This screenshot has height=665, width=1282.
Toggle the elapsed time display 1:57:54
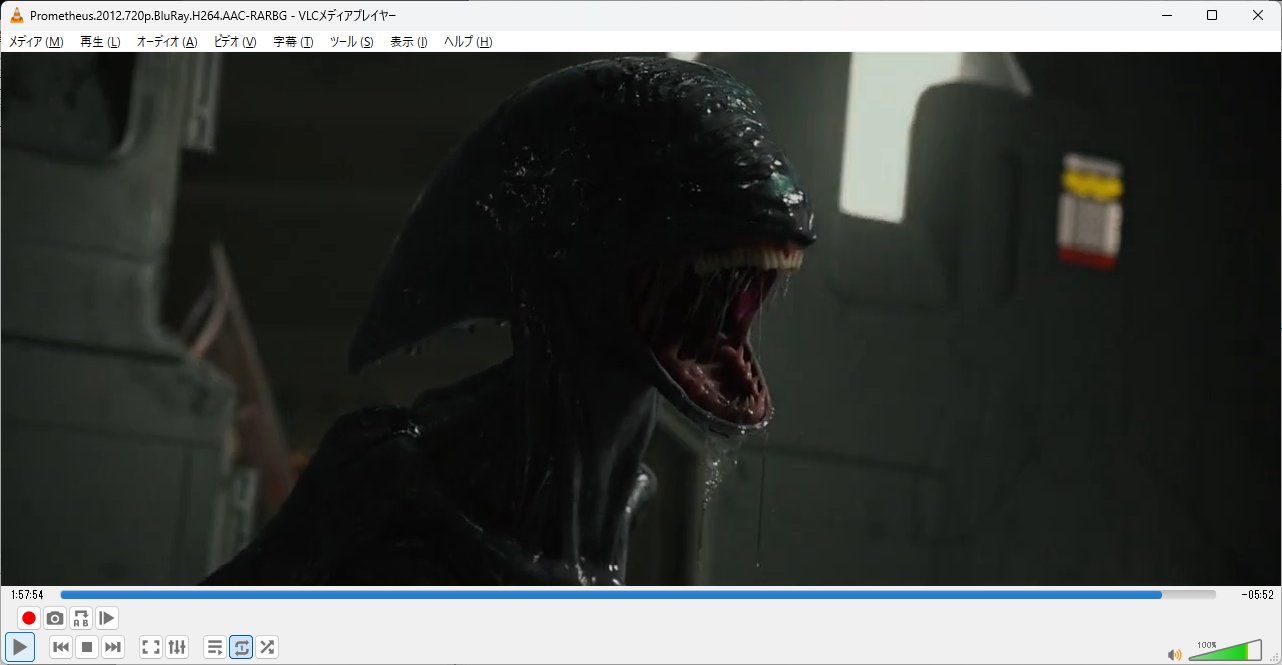(x=27, y=595)
